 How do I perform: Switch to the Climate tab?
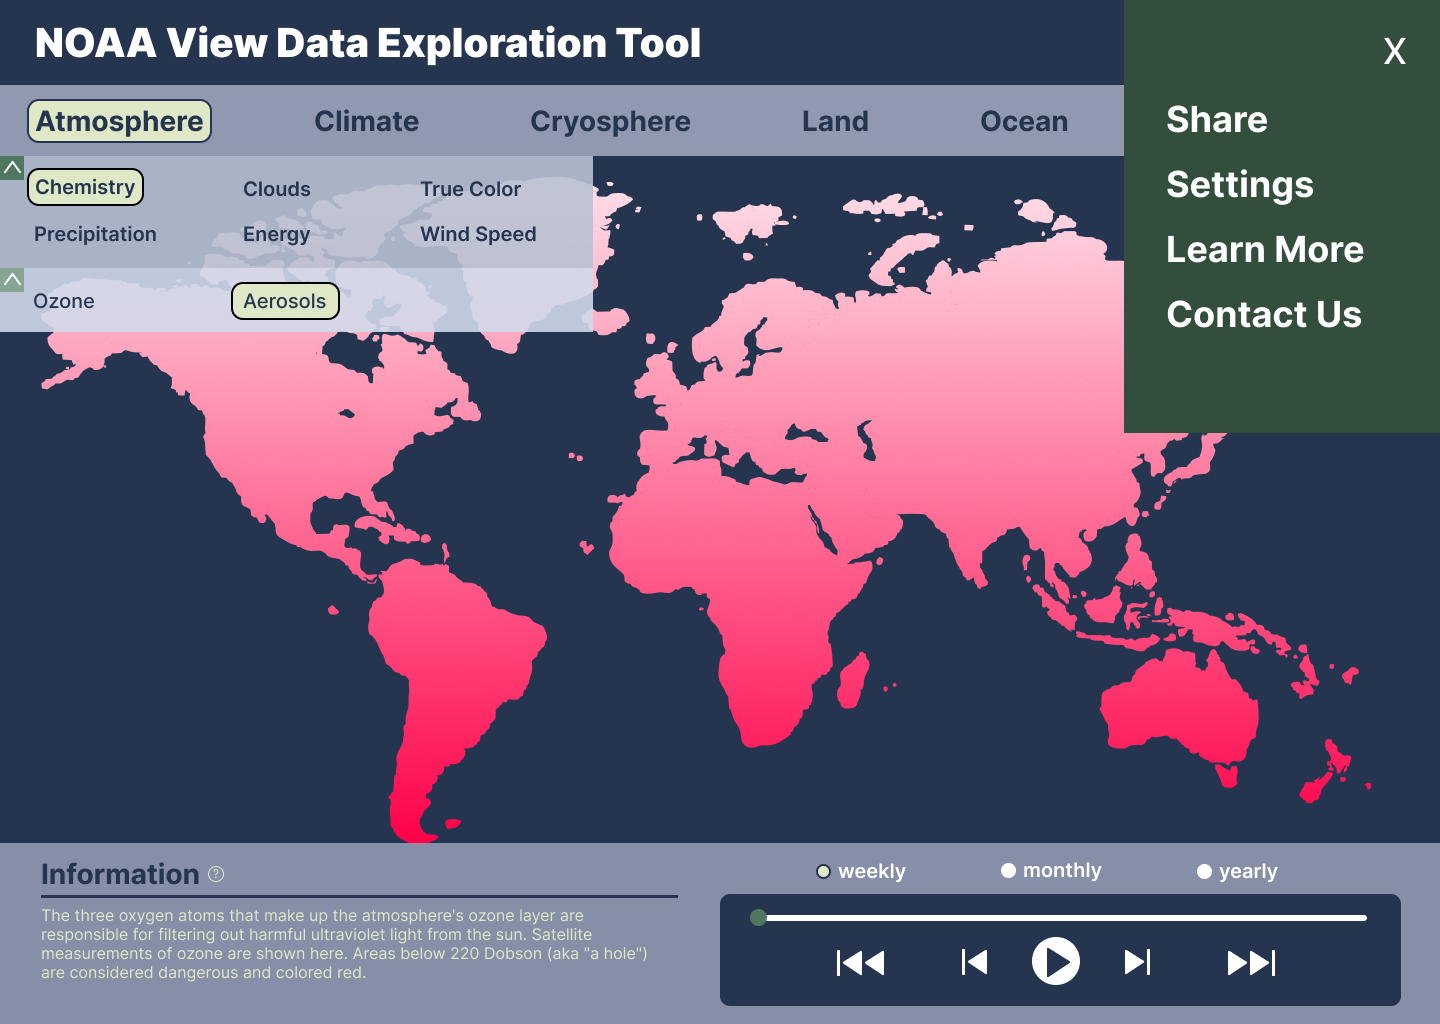pyautogui.click(x=367, y=121)
